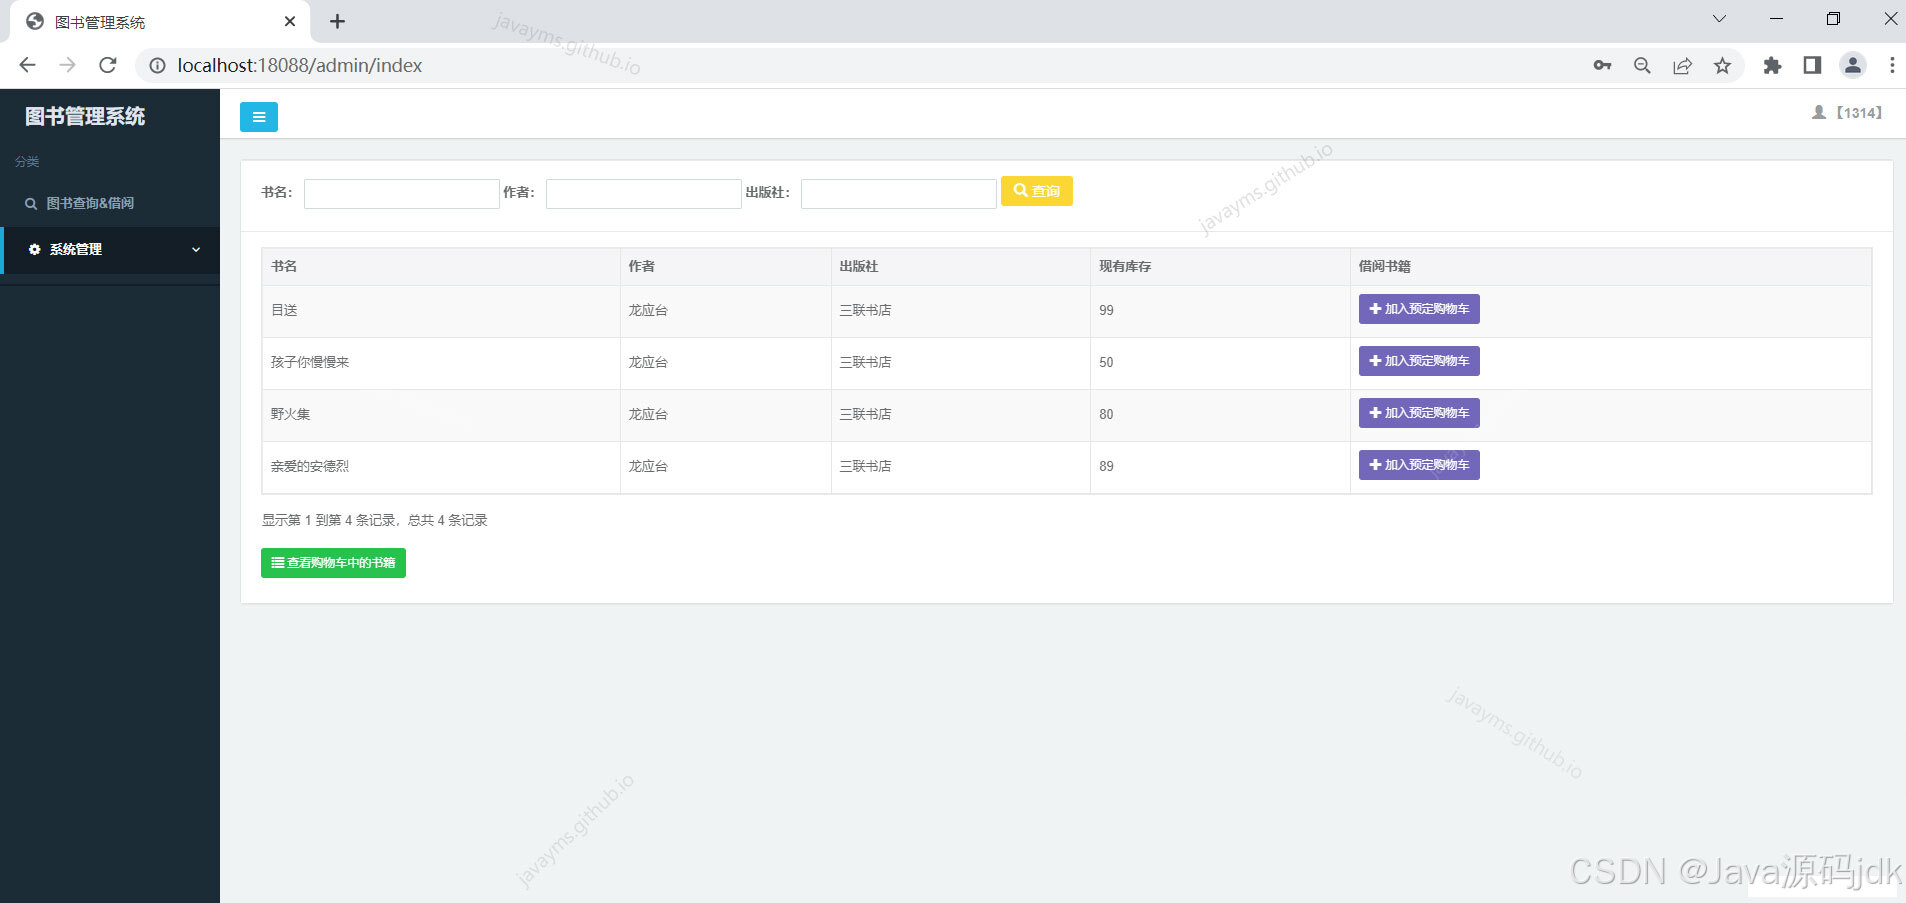1906x903 pixels.
Task: Select the 图书查询&借阅 sidebar menu item
Action: [90, 203]
